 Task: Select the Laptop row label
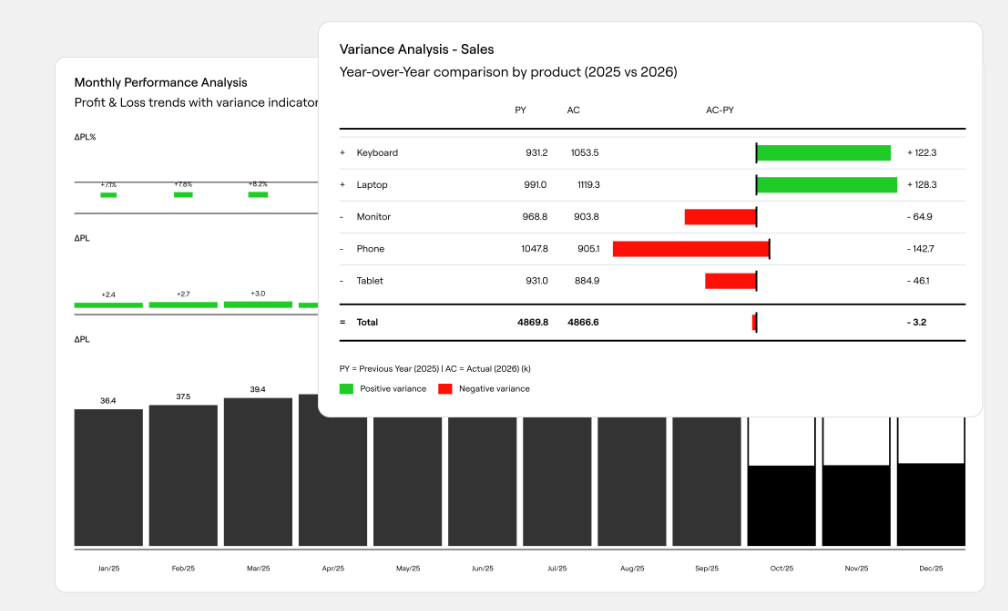(x=372, y=185)
